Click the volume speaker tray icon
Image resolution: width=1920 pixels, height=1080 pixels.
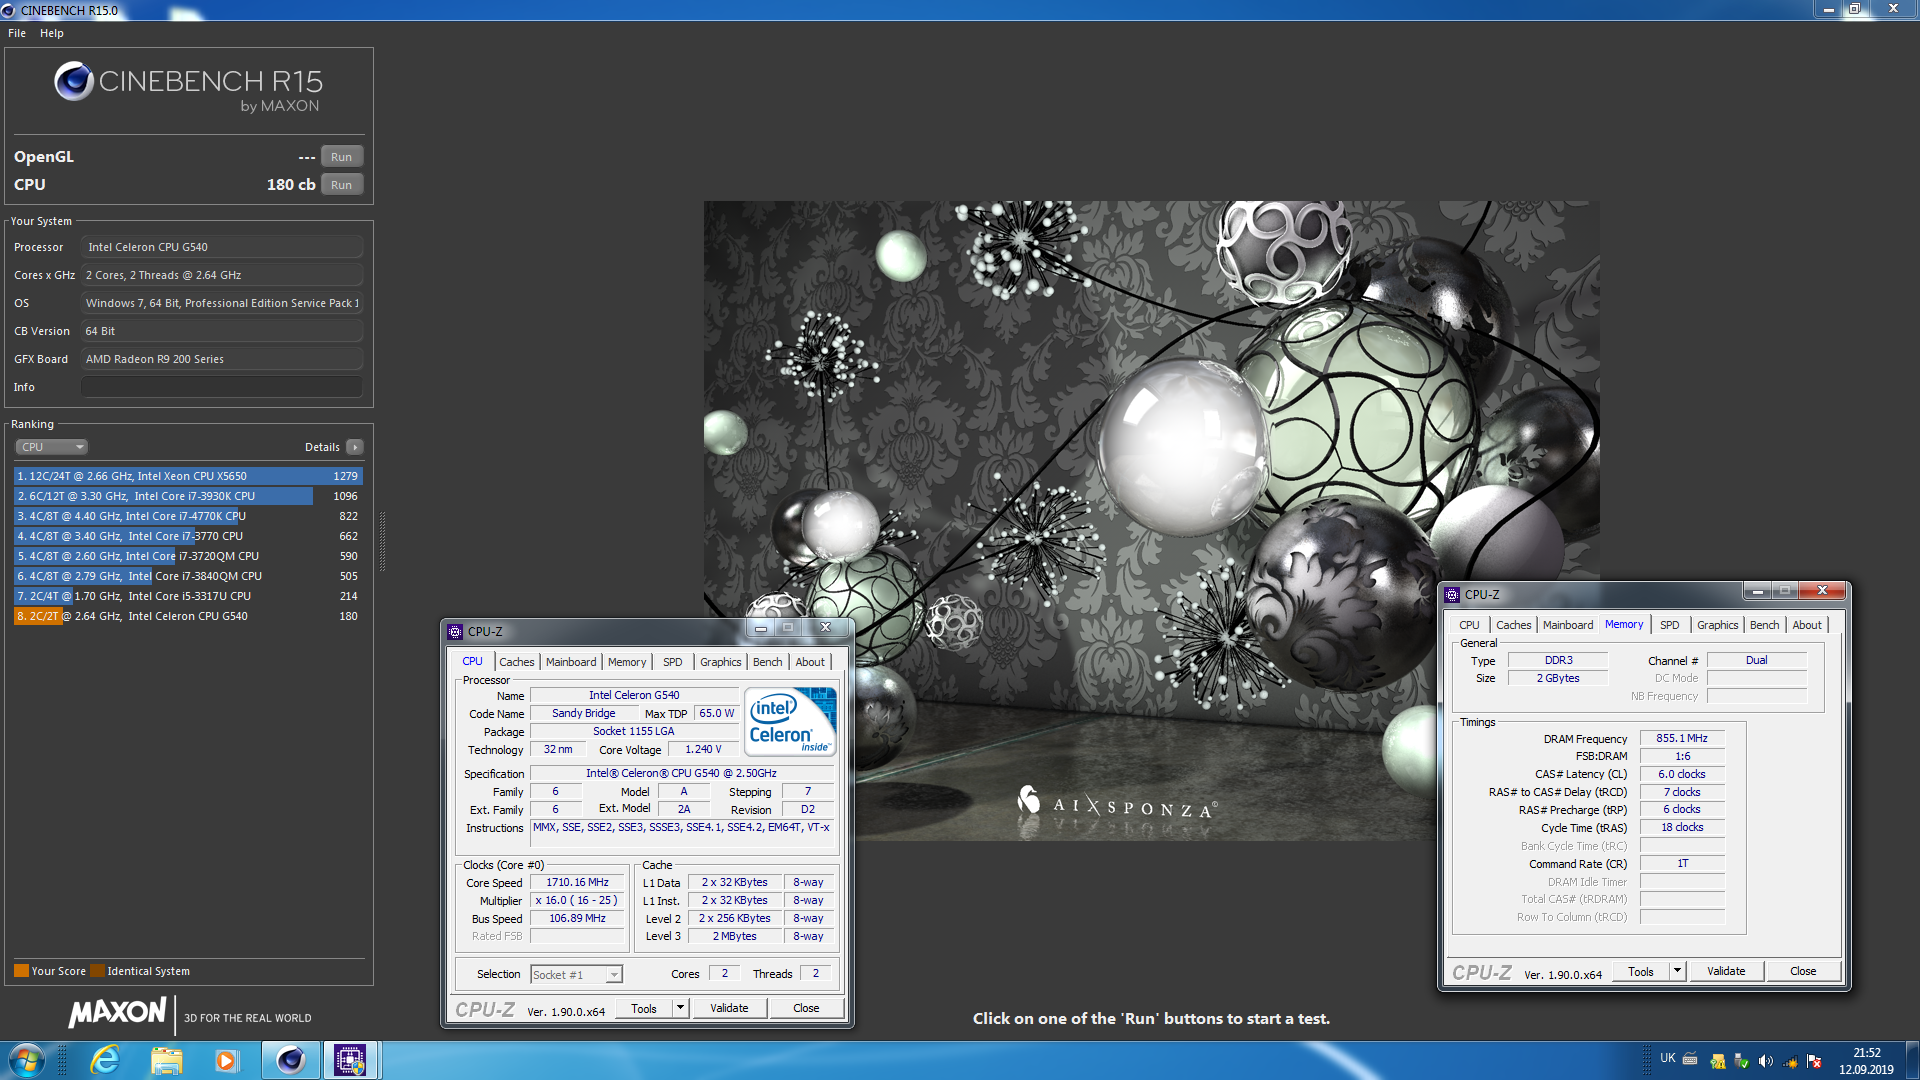[x=1765, y=1061]
